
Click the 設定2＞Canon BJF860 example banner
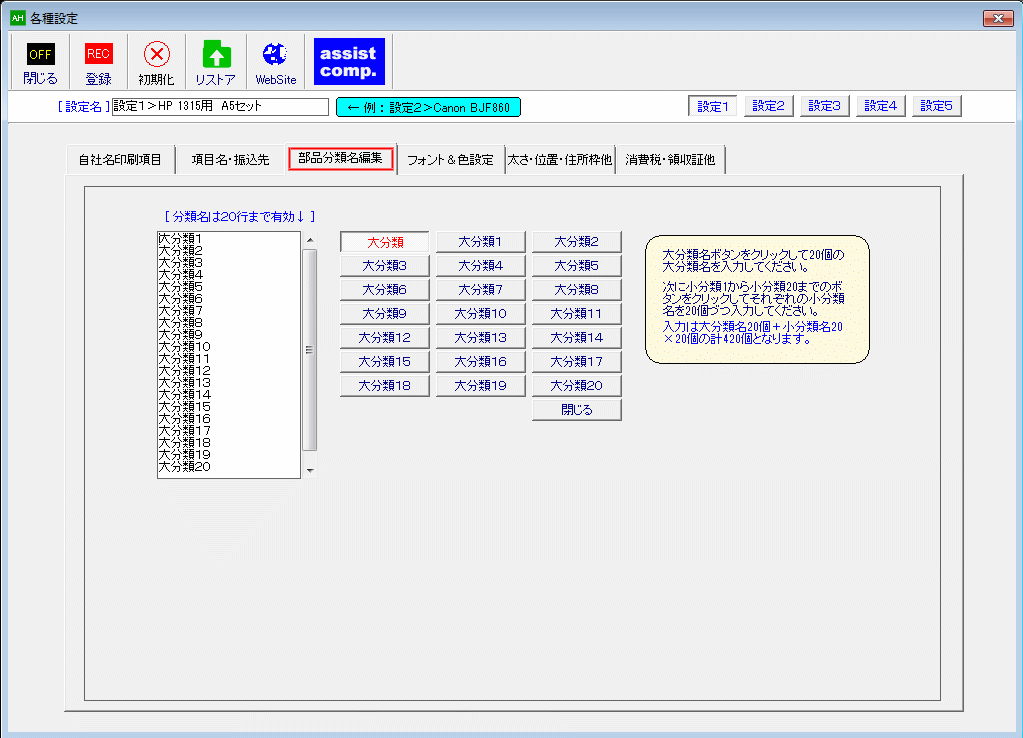[428, 105]
